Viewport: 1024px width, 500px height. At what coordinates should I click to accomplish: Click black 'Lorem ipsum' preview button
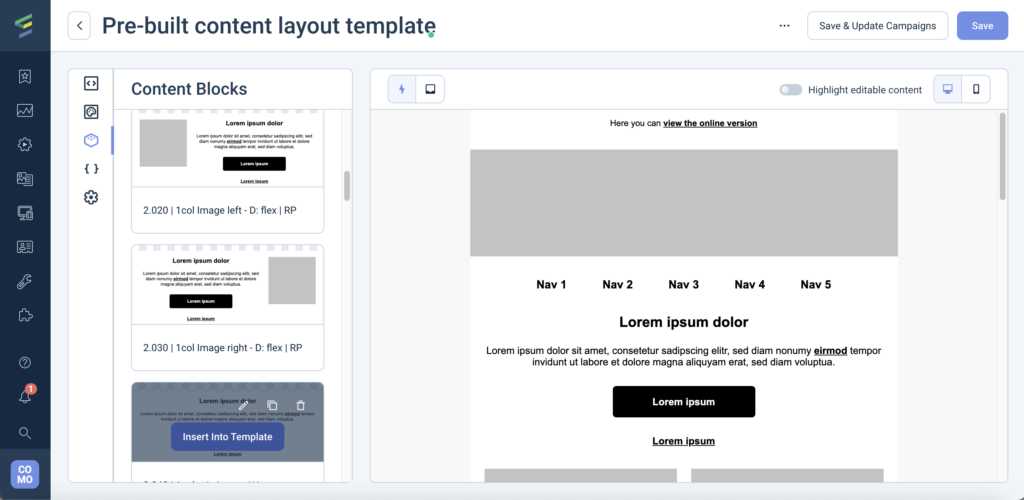coord(684,401)
